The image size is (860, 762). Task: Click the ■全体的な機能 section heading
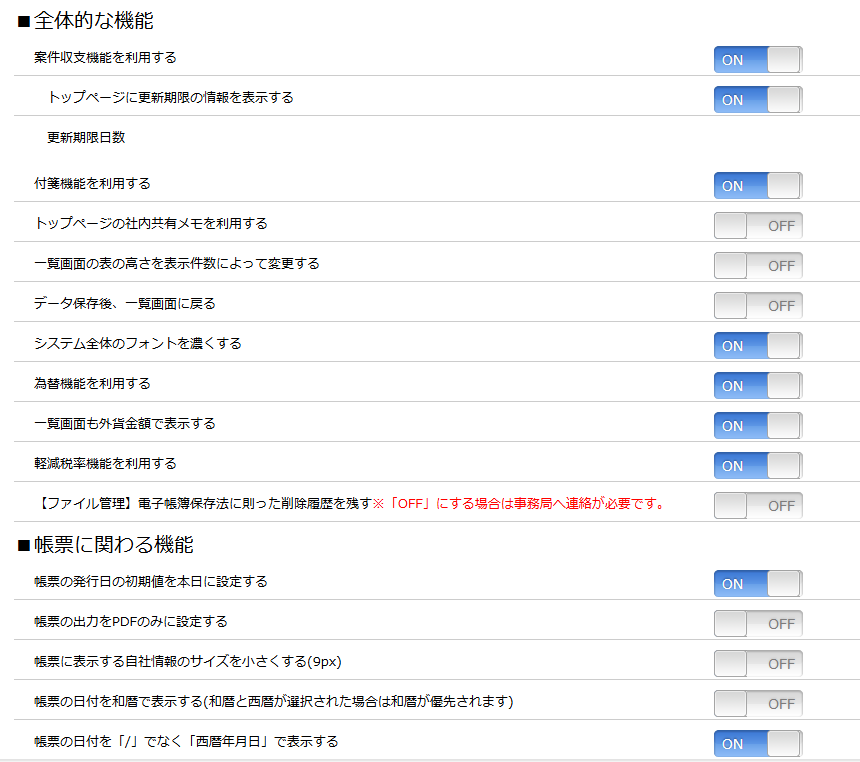(x=86, y=20)
